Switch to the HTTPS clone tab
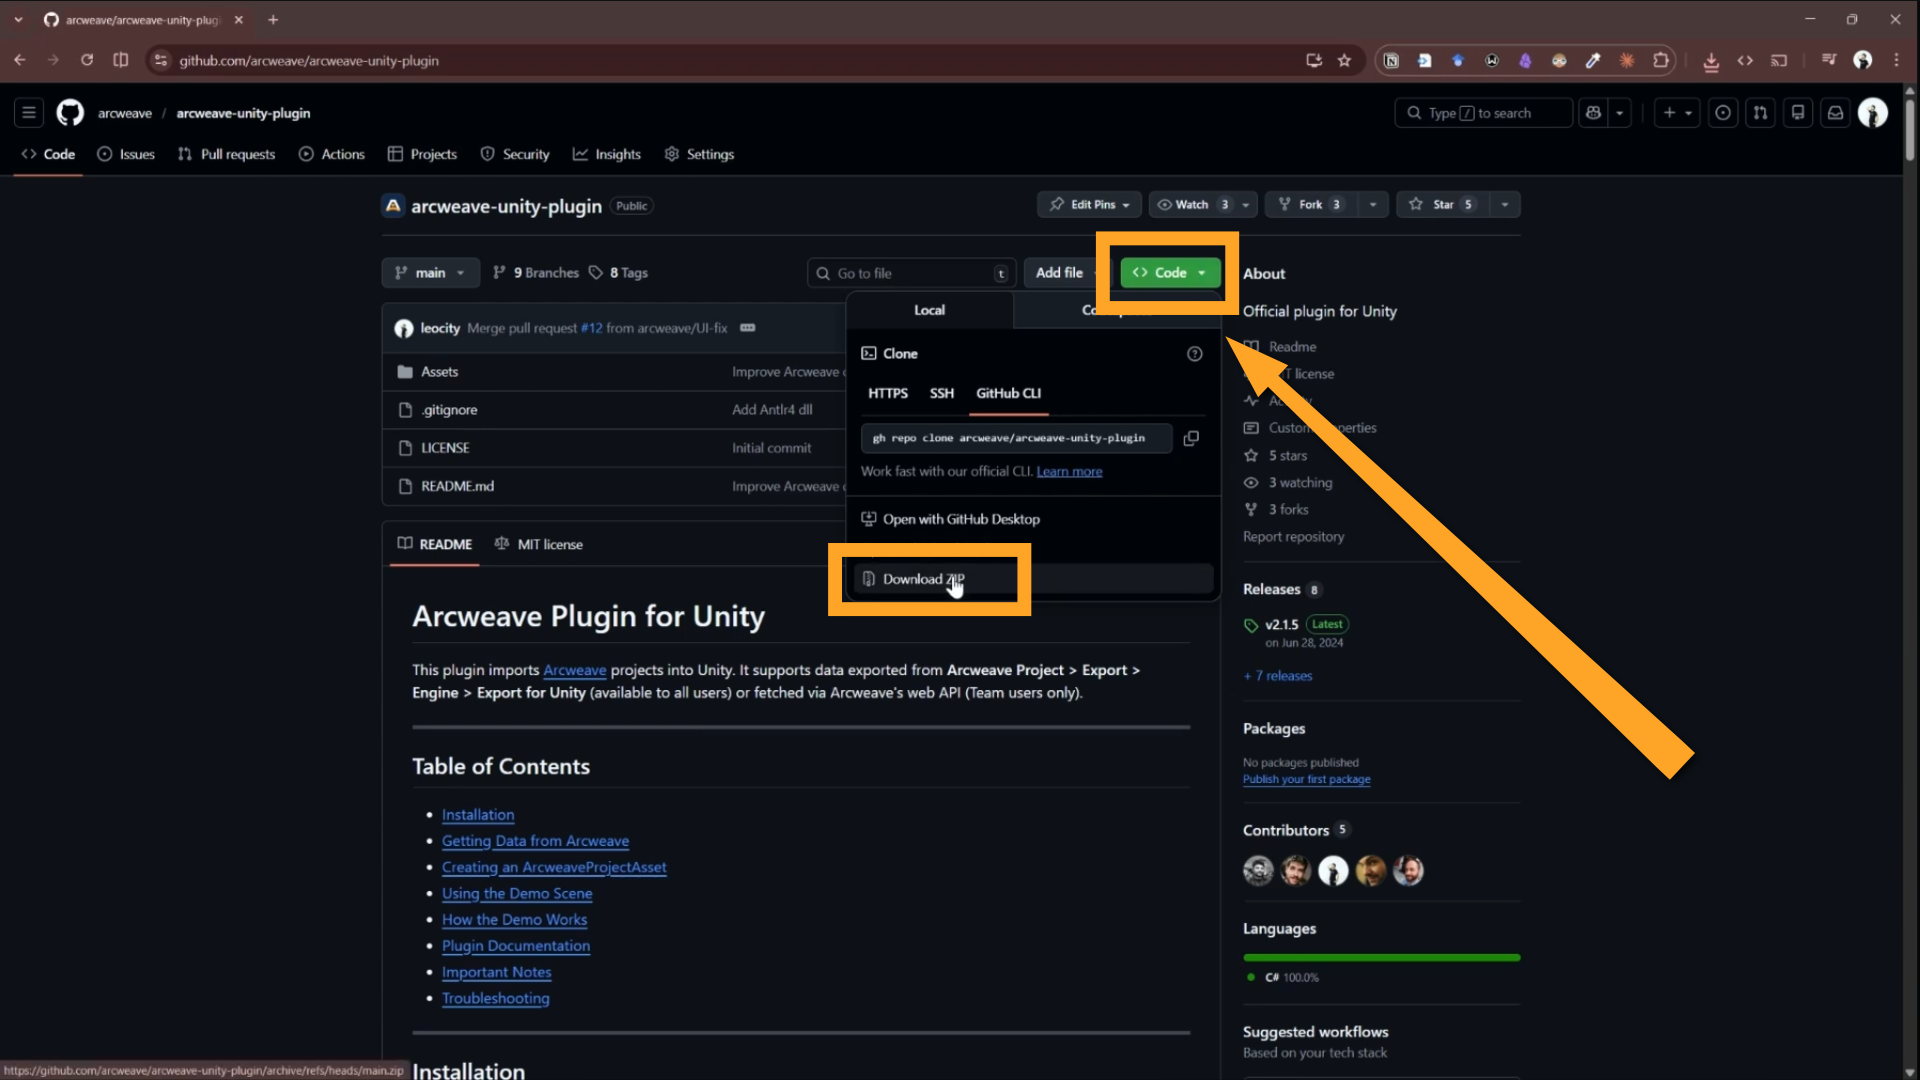1920x1080 pixels. pos(887,393)
